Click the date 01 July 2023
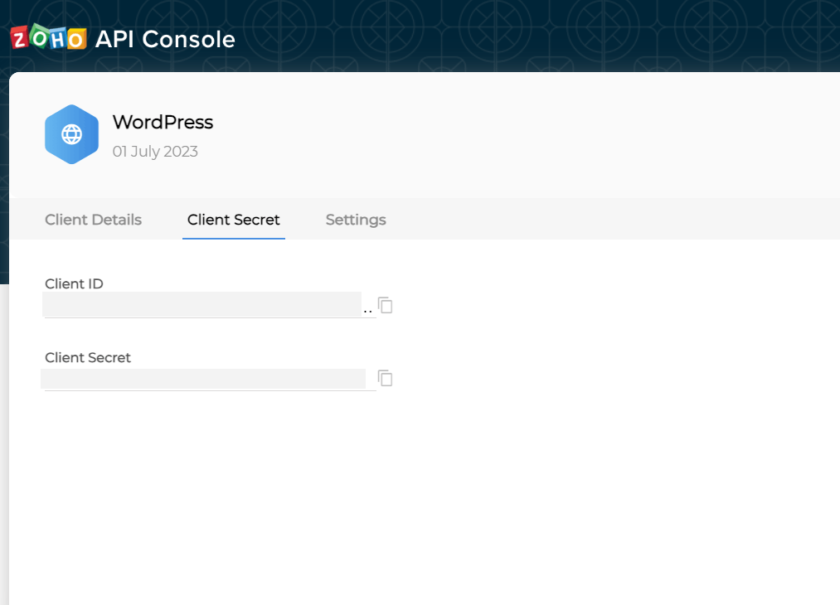This screenshot has height=605, width=840. point(155,152)
